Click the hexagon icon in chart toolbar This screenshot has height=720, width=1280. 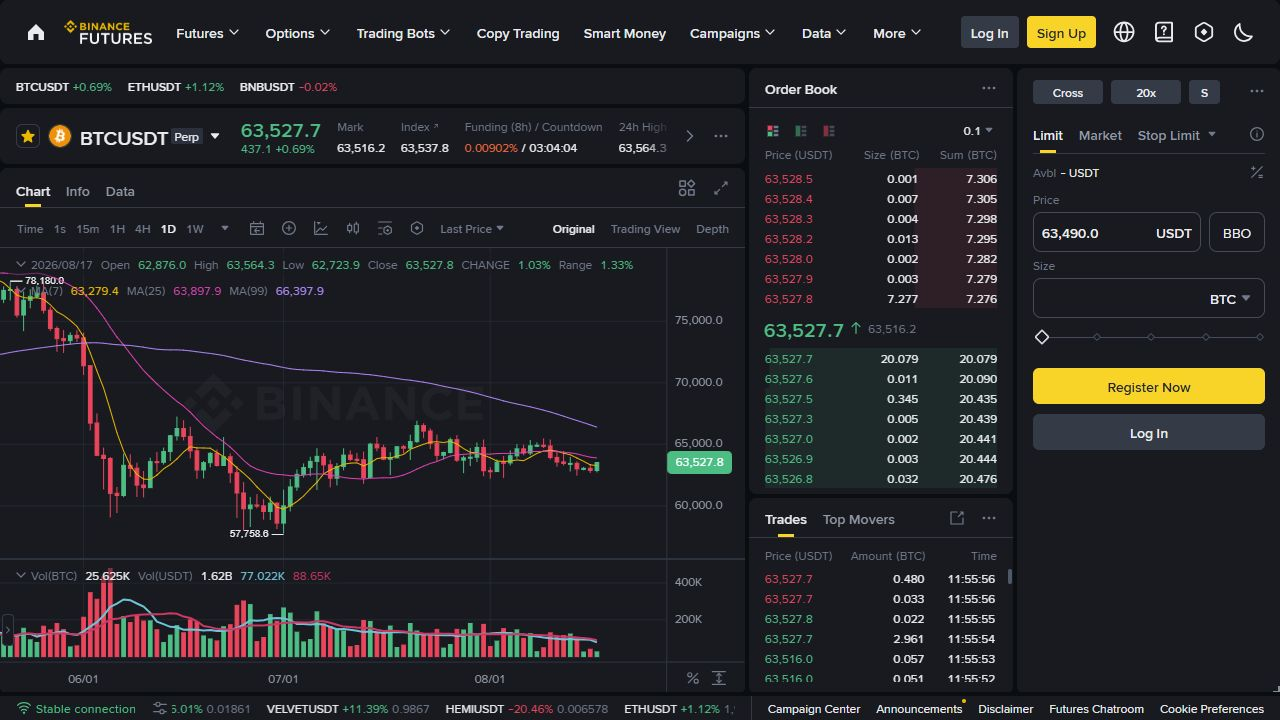(x=417, y=229)
